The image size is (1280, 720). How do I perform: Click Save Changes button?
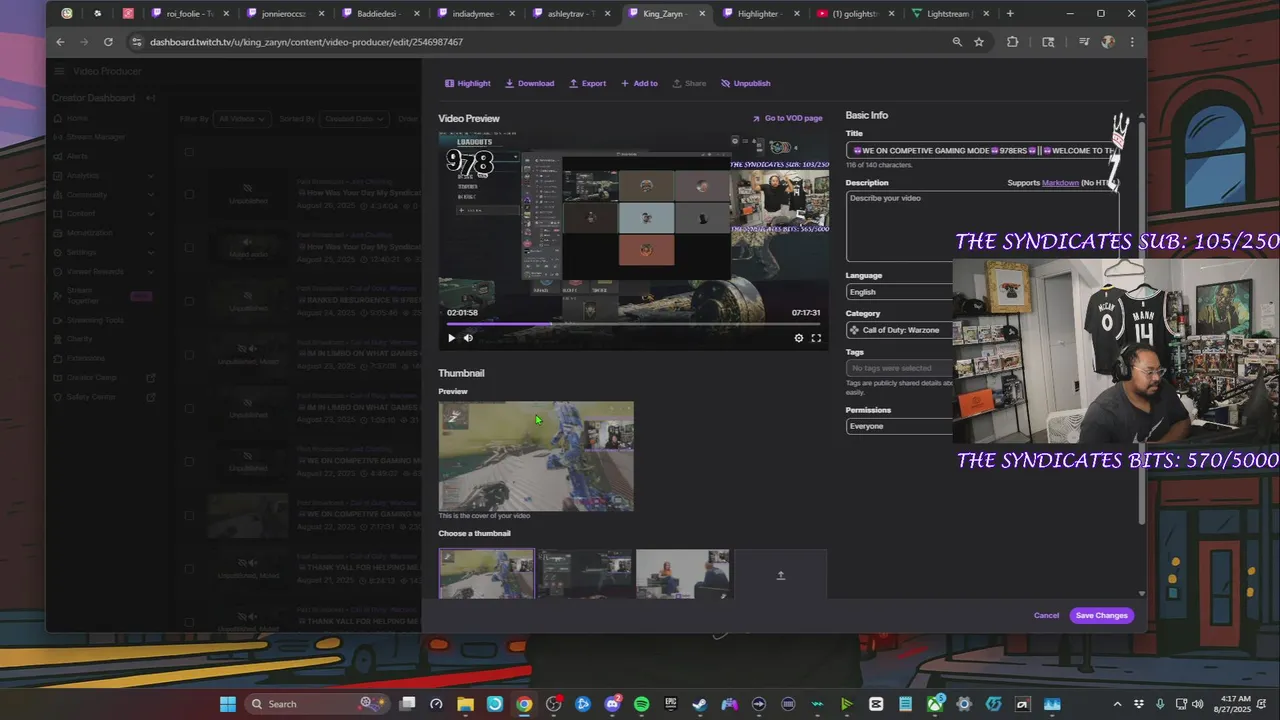click(1101, 615)
